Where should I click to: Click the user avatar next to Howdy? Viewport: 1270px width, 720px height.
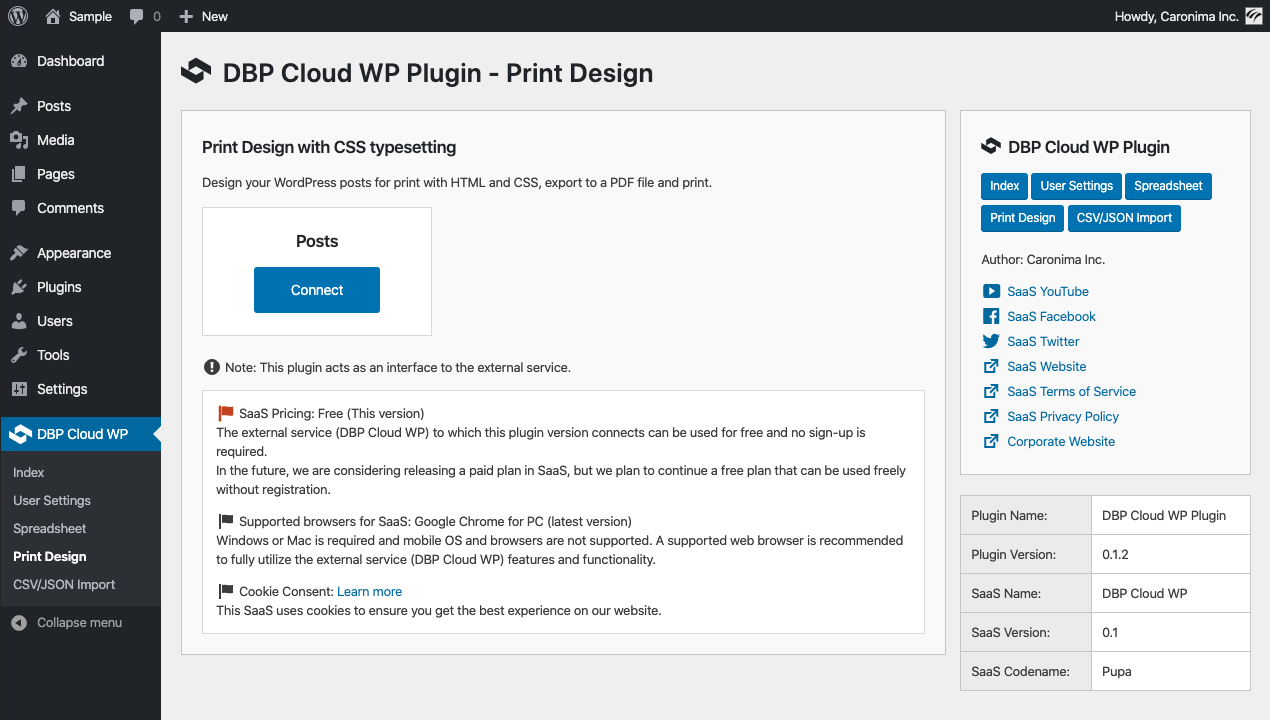(1254, 16)
